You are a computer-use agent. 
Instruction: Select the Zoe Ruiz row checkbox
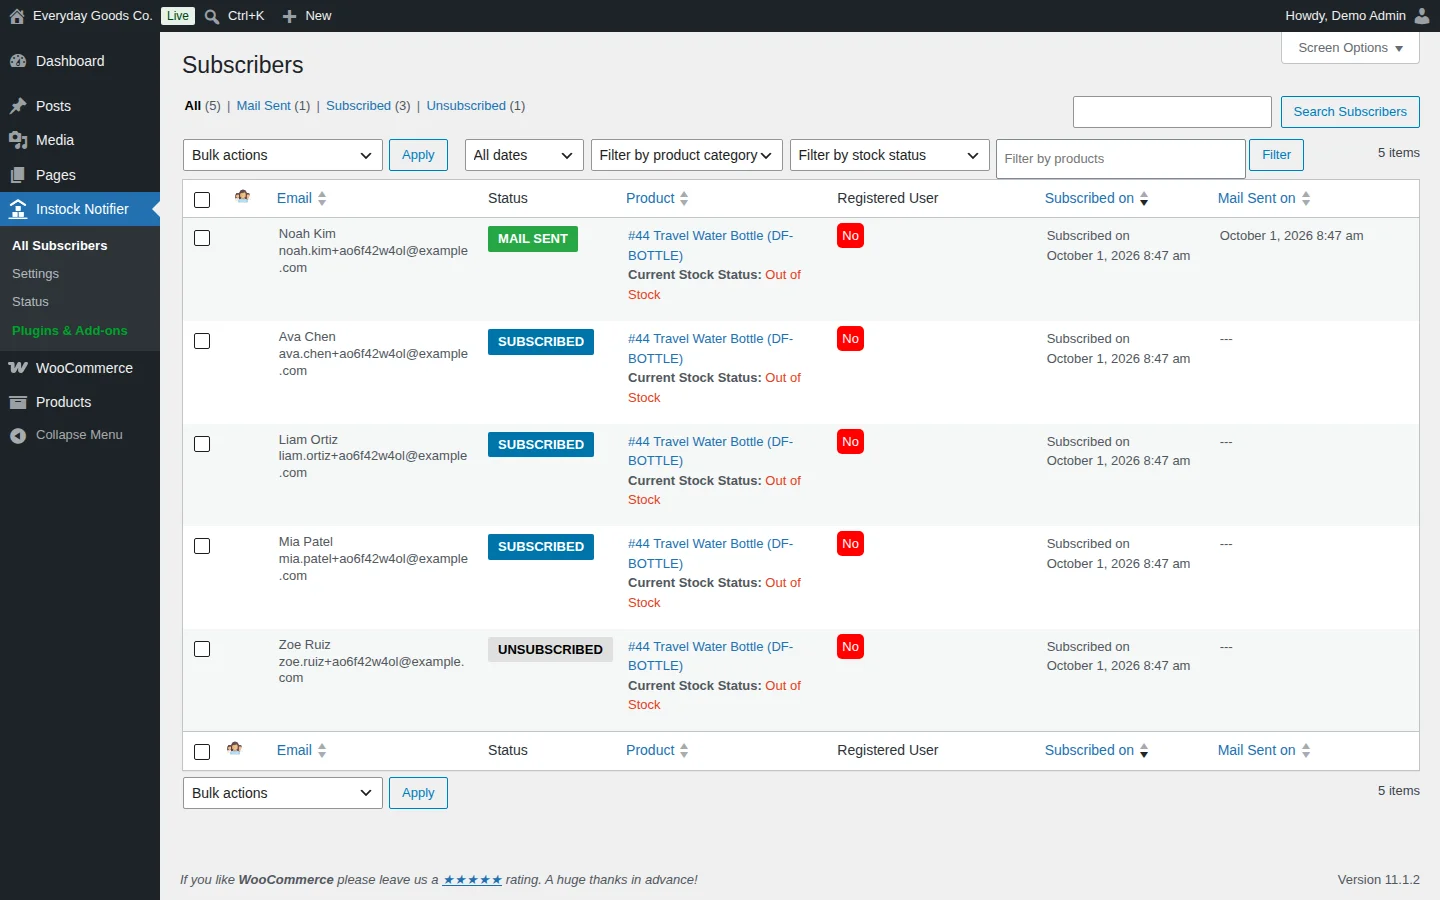(x=202, y=649)
